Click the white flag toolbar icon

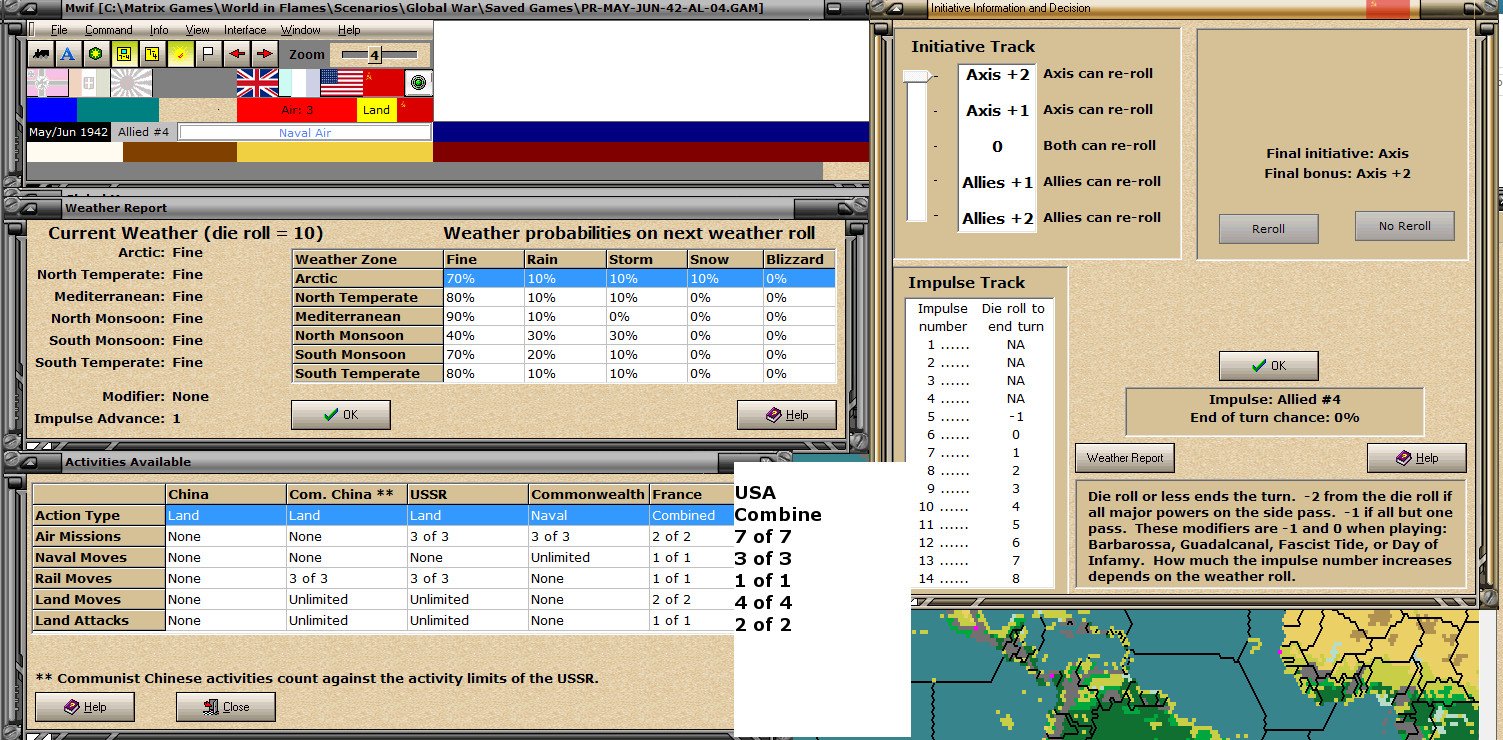[x=208, y=54]
